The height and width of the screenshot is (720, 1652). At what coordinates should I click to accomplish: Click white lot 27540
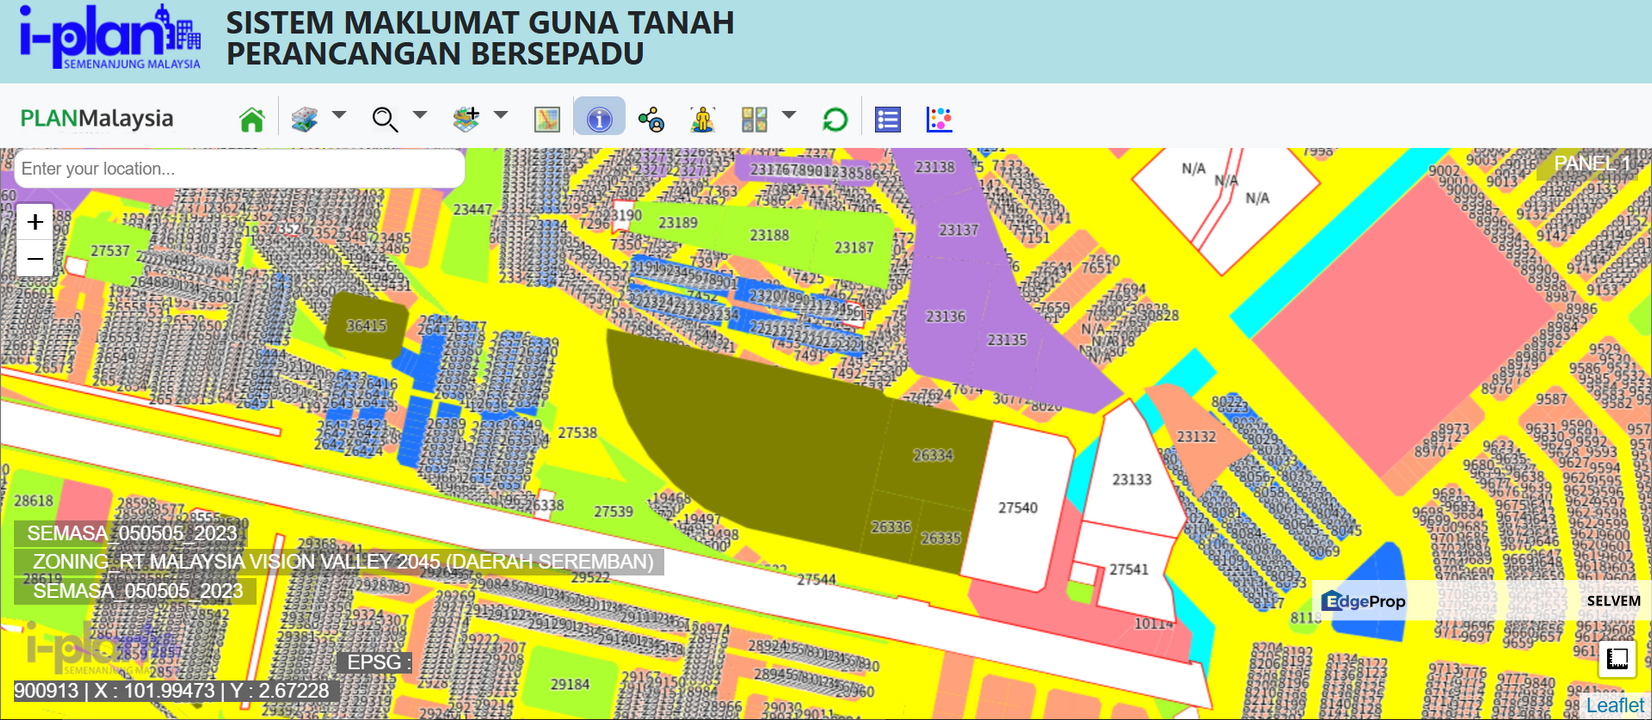(x=1018, y=508)
